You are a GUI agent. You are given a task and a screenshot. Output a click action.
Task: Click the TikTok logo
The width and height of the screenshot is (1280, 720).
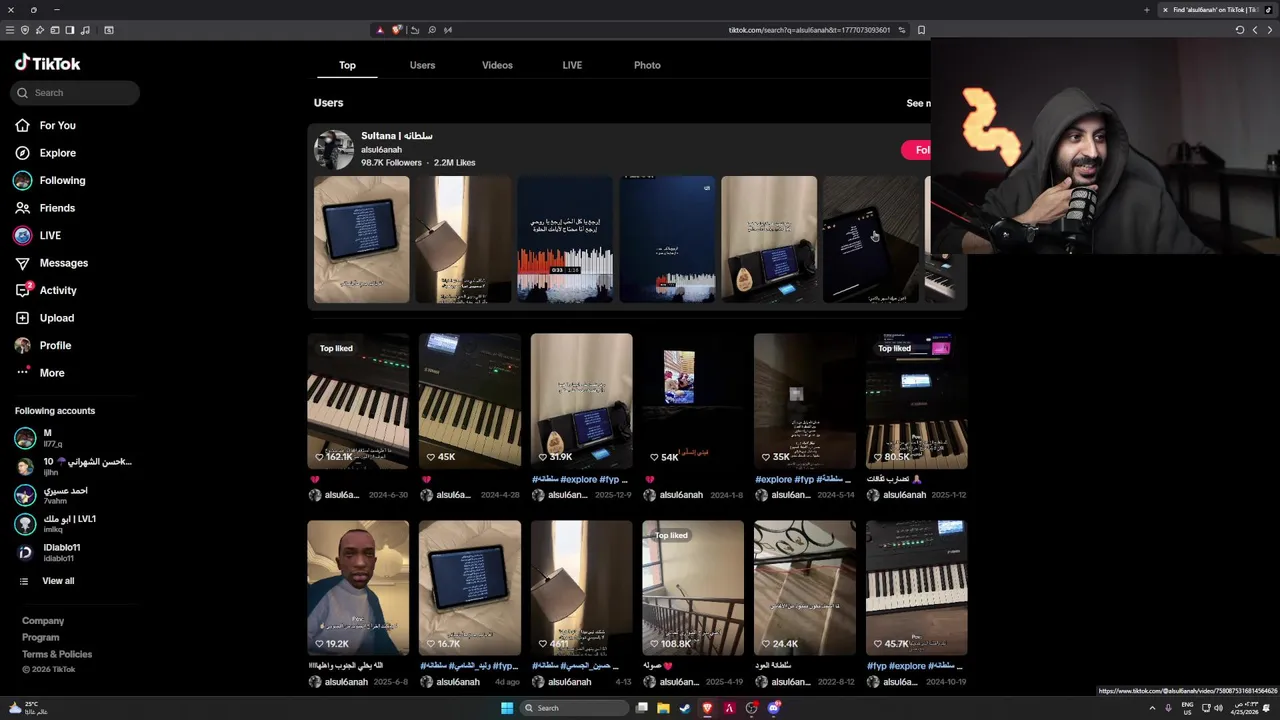(x=47, y=63)
